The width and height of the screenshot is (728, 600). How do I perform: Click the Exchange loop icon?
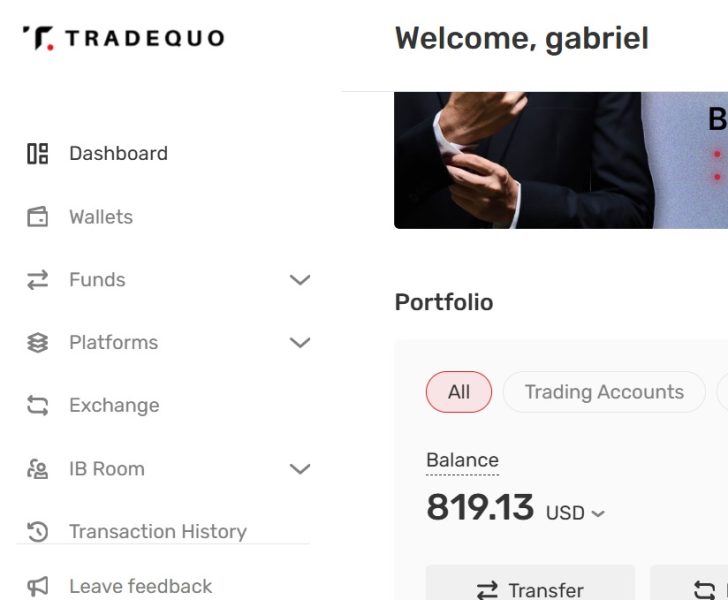pyautogui.click(x=38, y=406)
